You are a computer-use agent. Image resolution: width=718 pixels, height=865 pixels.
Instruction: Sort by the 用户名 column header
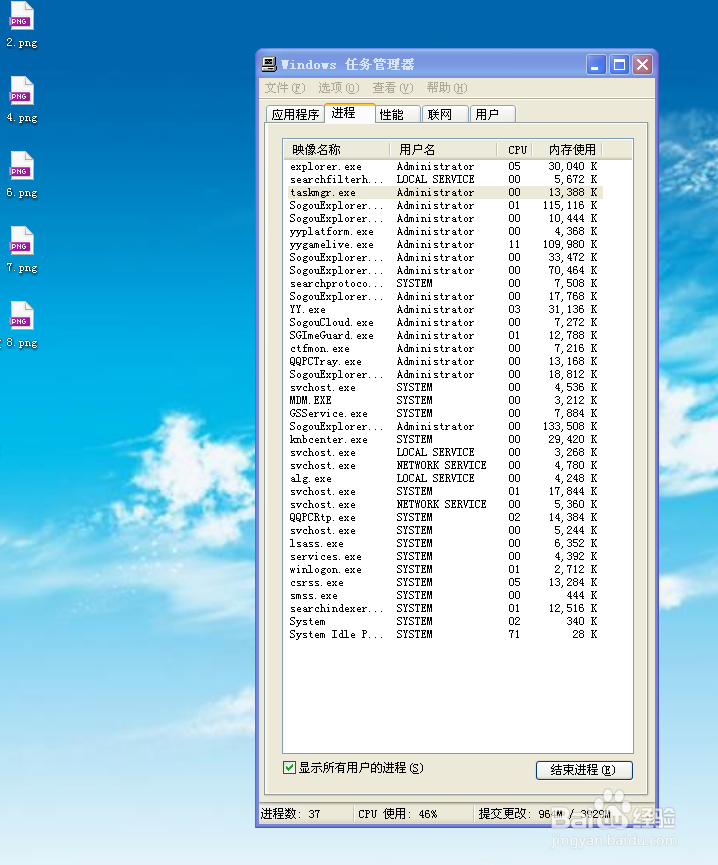click(x=443, y=149)
